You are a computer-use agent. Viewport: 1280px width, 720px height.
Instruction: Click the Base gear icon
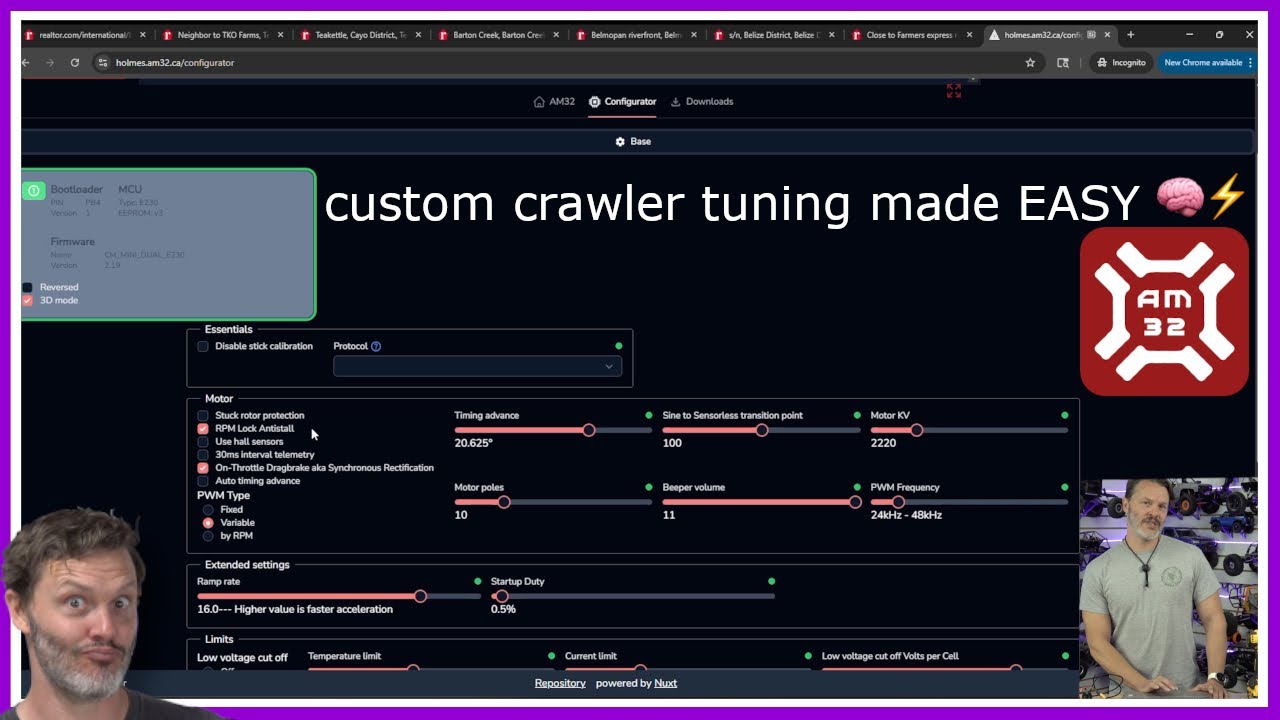pyautogui.click(x=620, y=141)
